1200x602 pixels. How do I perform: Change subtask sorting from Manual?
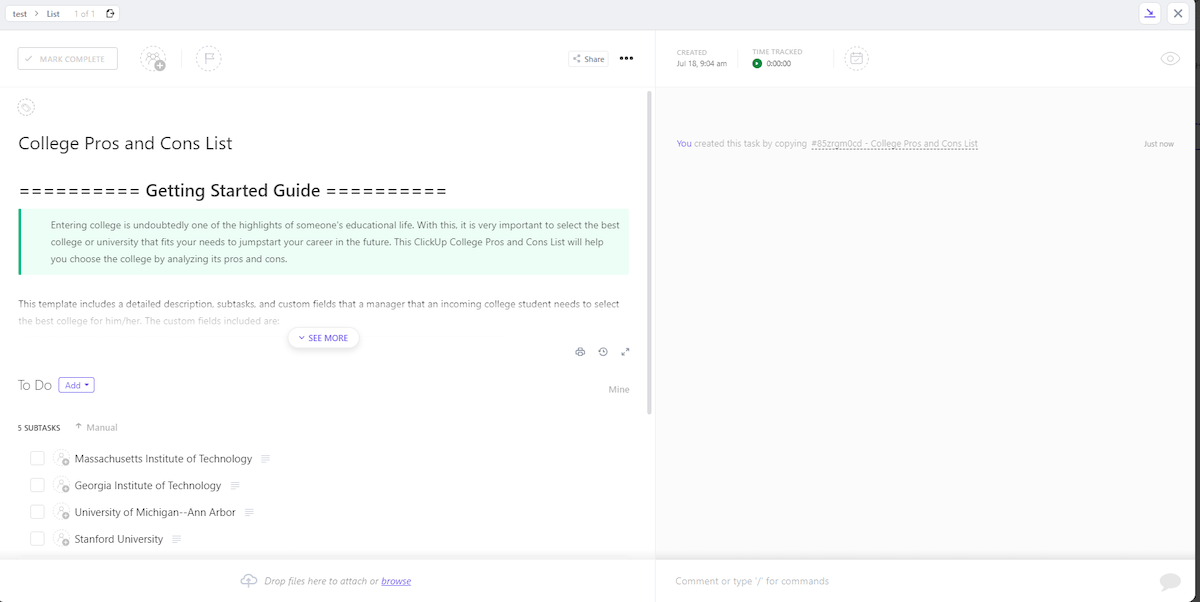coord(96,428)
